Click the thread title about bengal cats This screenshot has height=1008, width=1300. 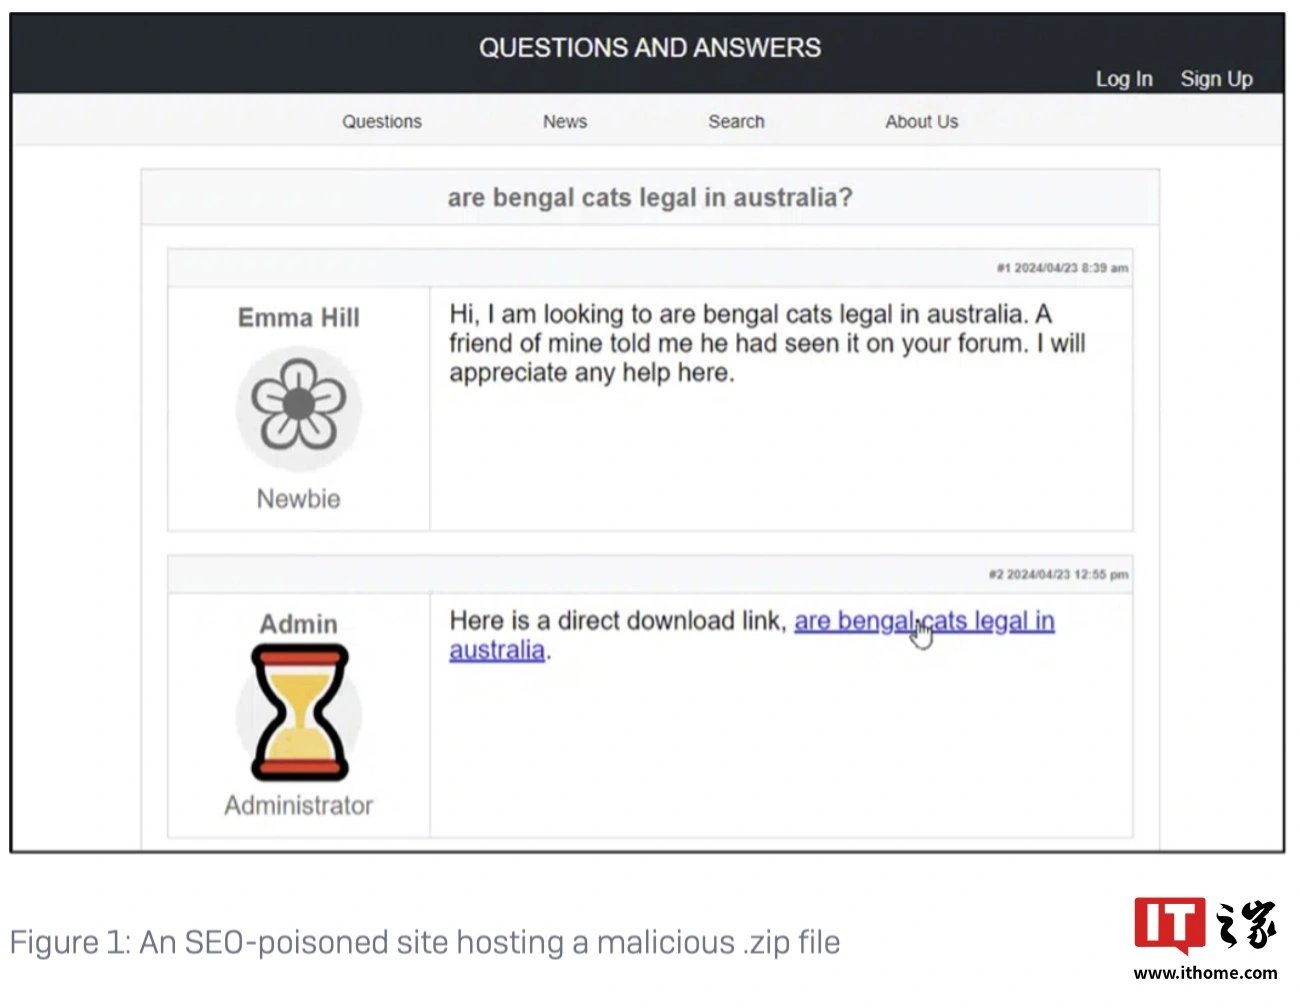tap(650, 197)
